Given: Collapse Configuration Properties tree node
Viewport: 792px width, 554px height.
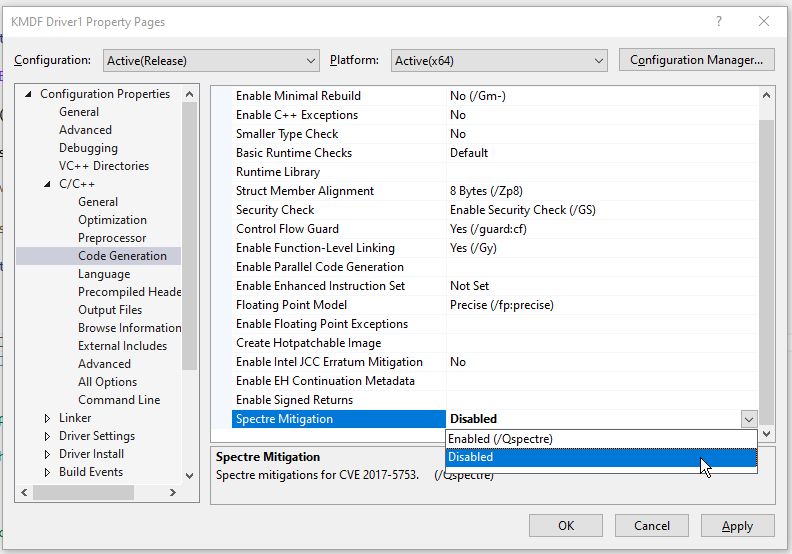Looking at the screenshot, I should 28,94.
